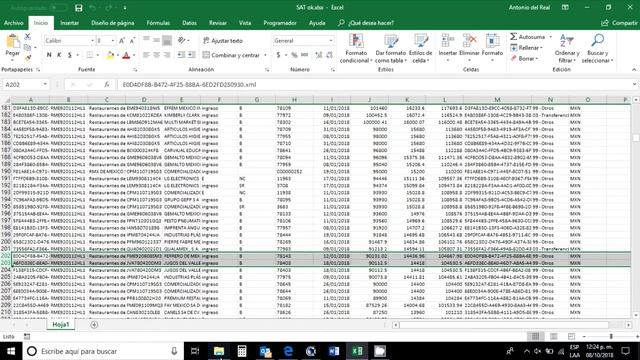Click the Compartir button

pyautogui.click(x=619, y=23)
